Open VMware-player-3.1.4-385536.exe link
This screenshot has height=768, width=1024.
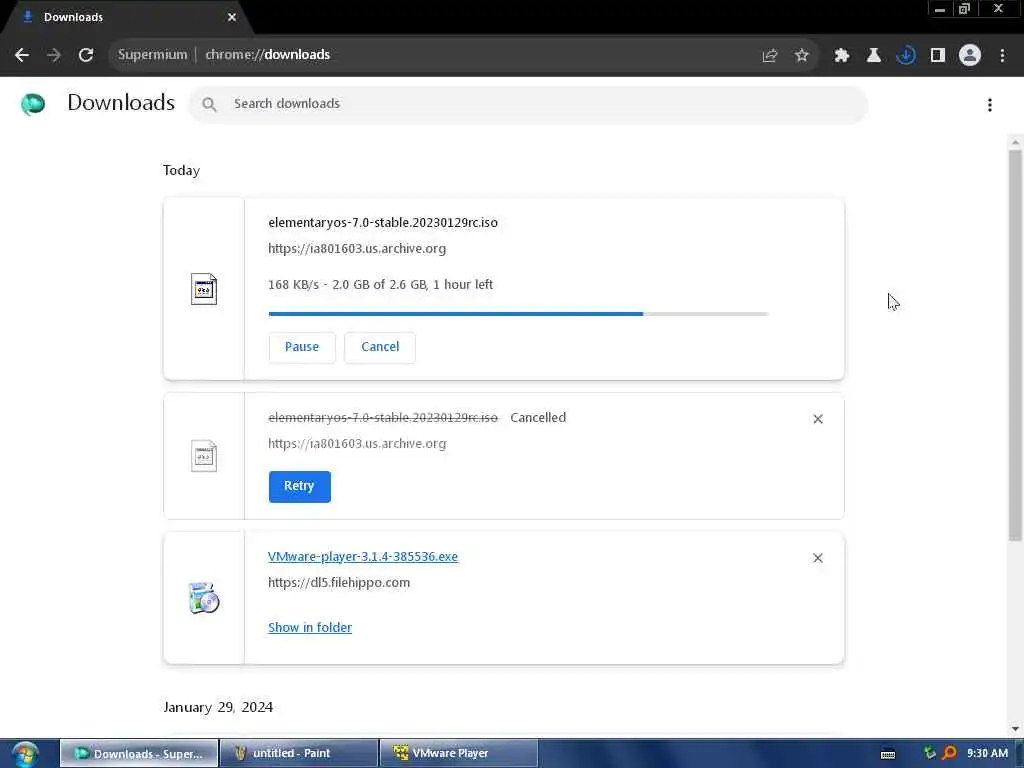click(x=363, y=557)
